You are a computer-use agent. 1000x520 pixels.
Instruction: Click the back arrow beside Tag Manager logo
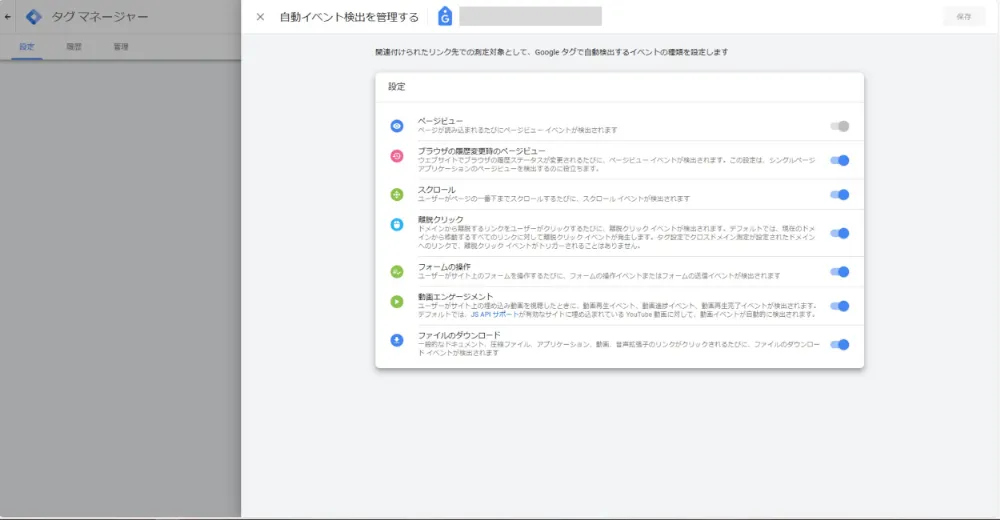pyautogui.click(x=8, y=17)
